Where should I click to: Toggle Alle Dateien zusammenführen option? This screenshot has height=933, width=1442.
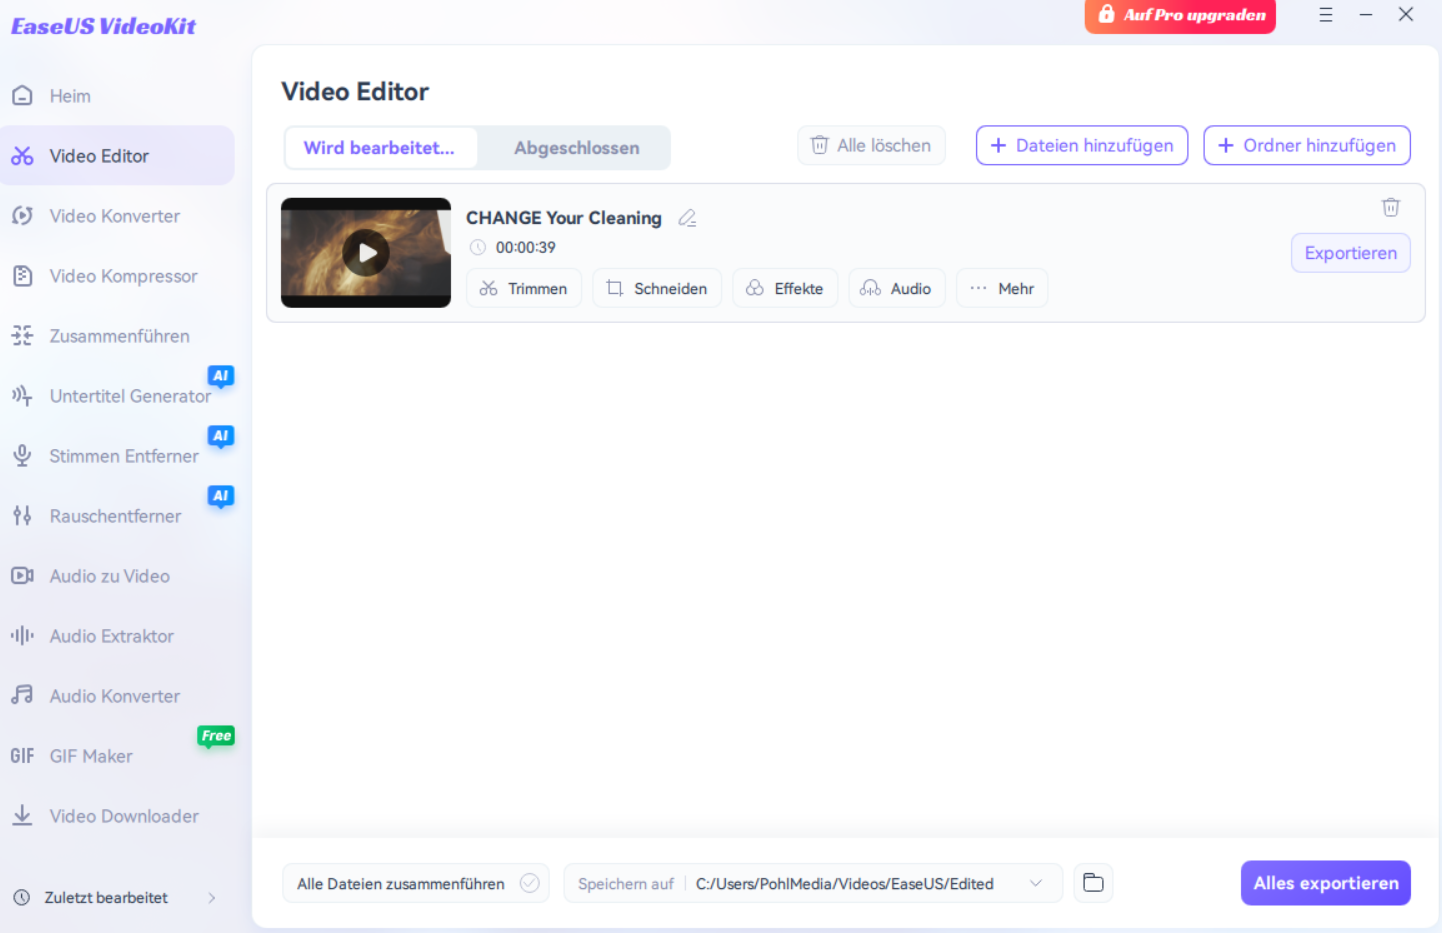[529, 883]
